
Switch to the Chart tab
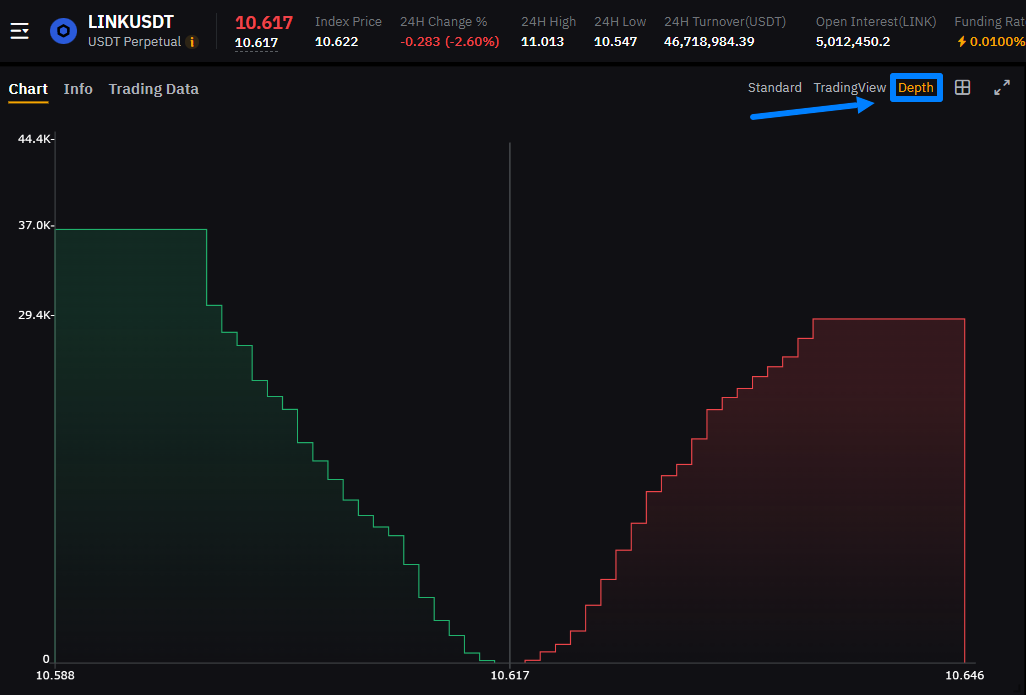click(x=28, y=89)
